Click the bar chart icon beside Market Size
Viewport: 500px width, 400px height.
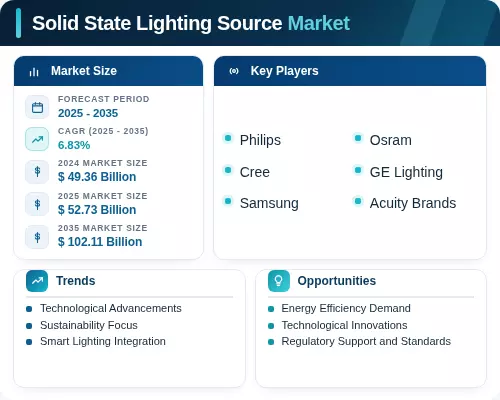point(34,72)
